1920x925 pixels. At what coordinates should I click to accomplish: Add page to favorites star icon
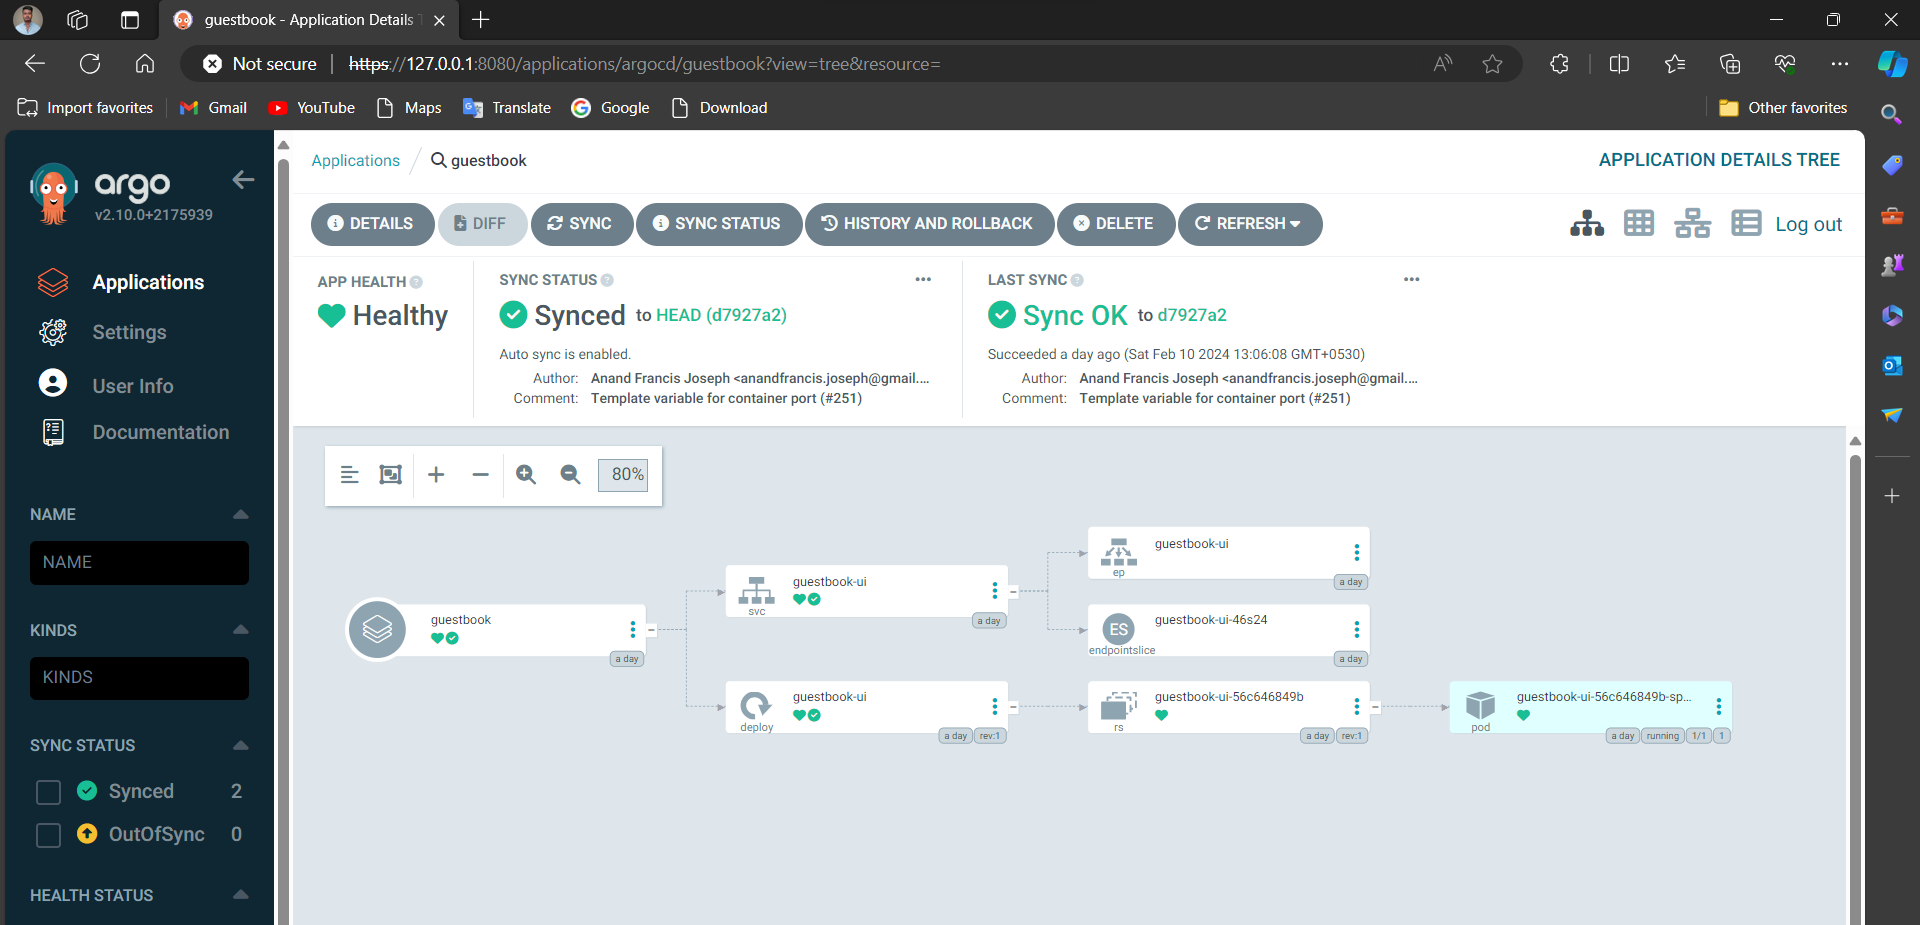(1492, 64)
